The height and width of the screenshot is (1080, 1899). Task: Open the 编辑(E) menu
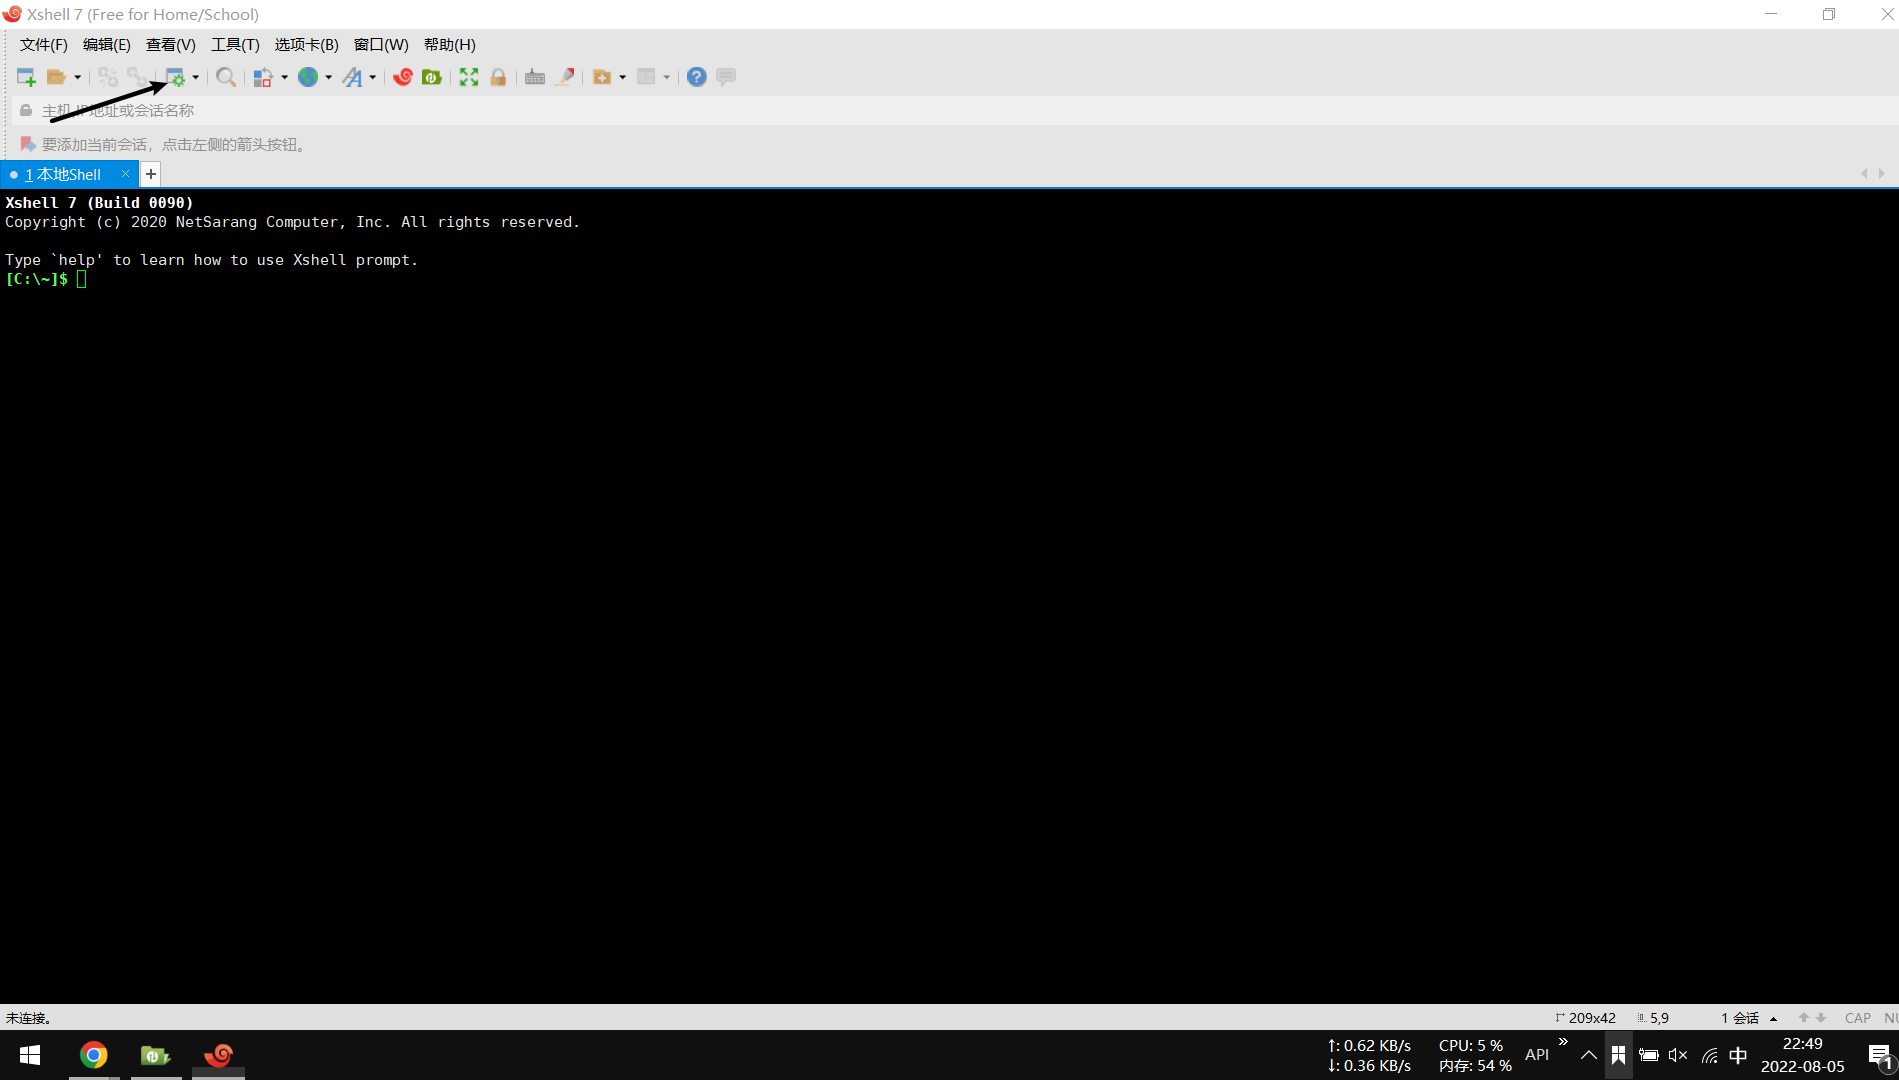[x=107, y=45]
